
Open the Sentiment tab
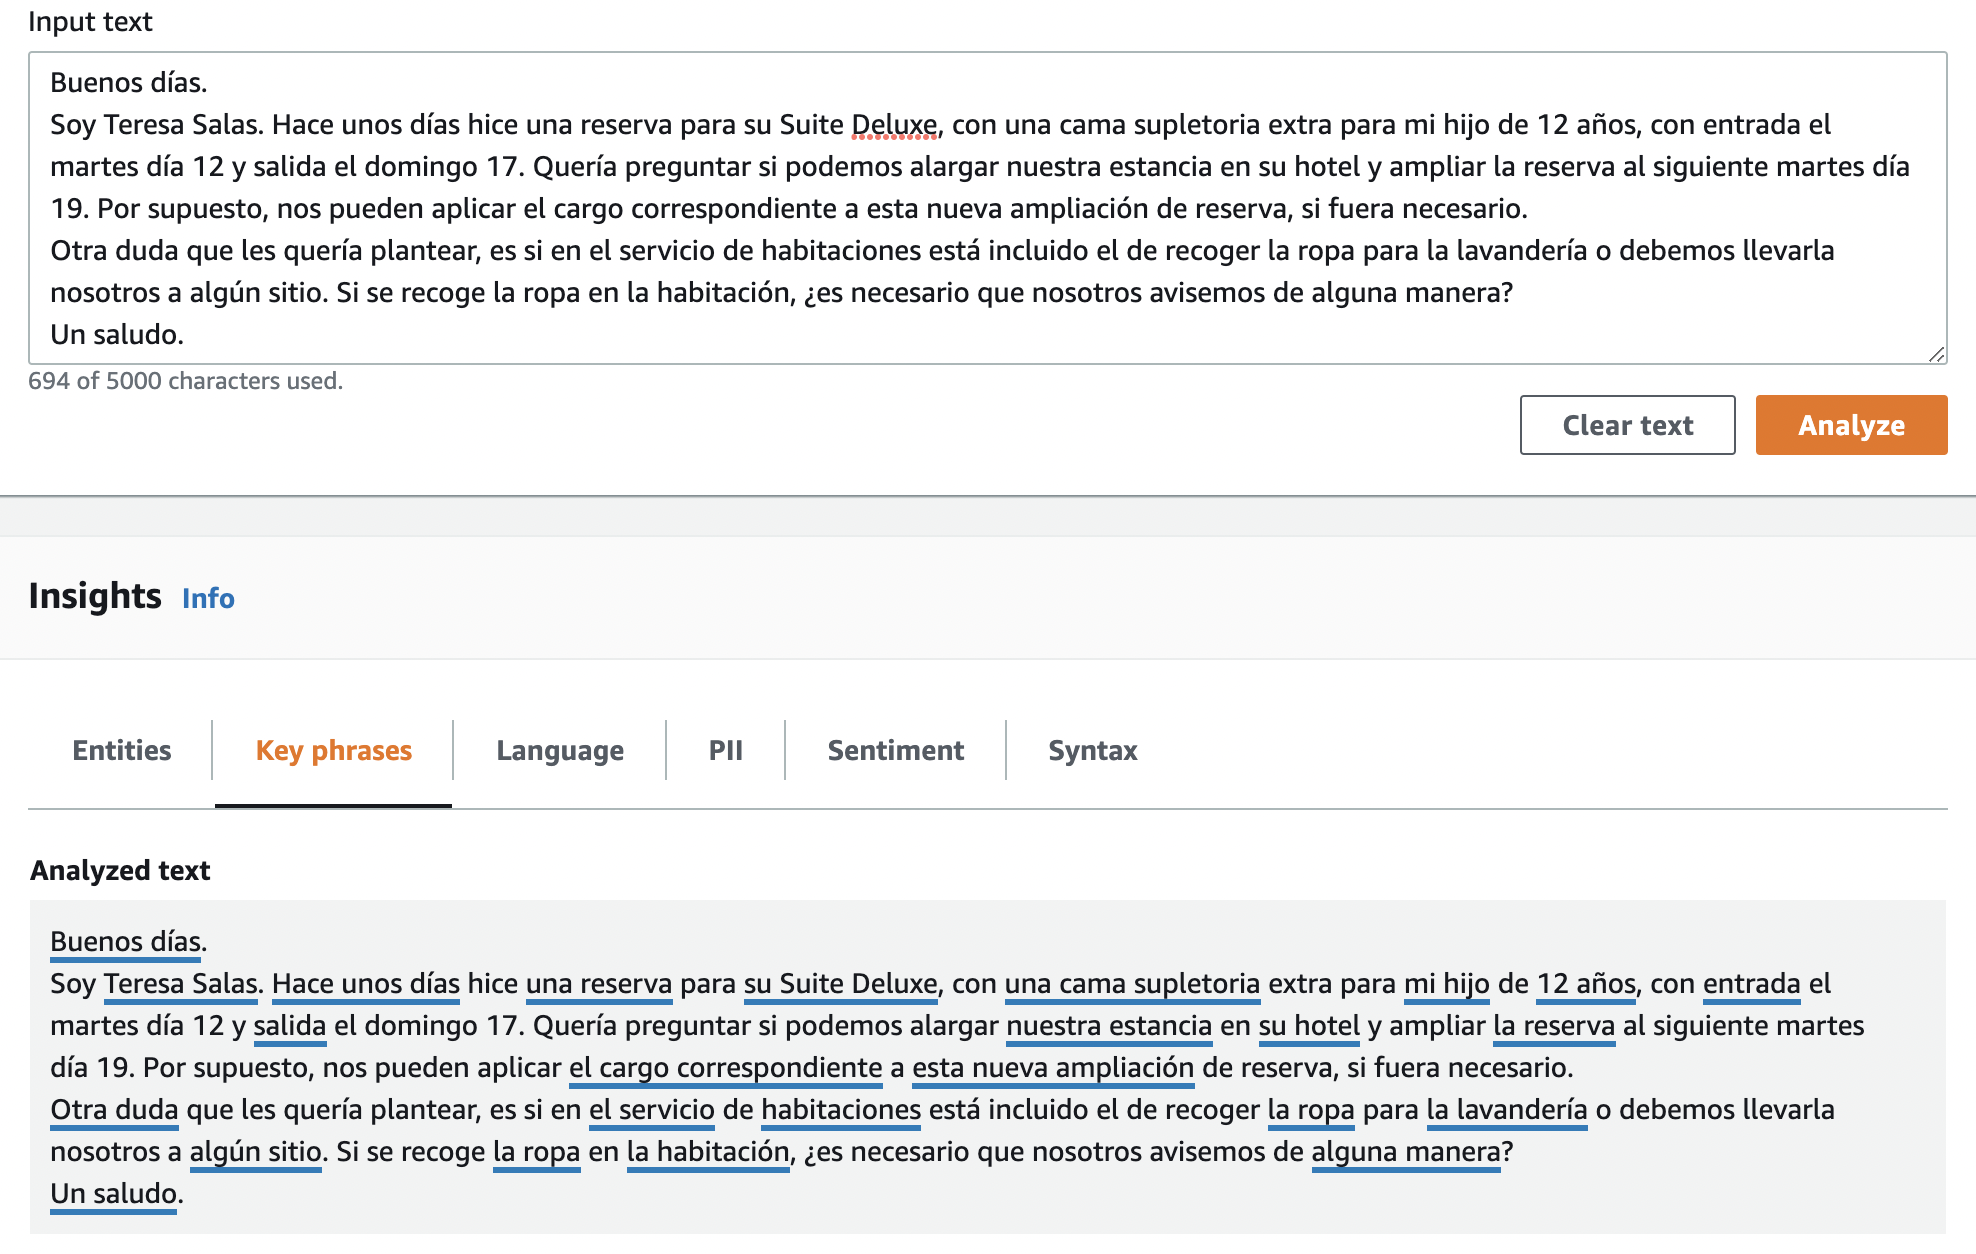pyautogui.click(x=895, y=750)
